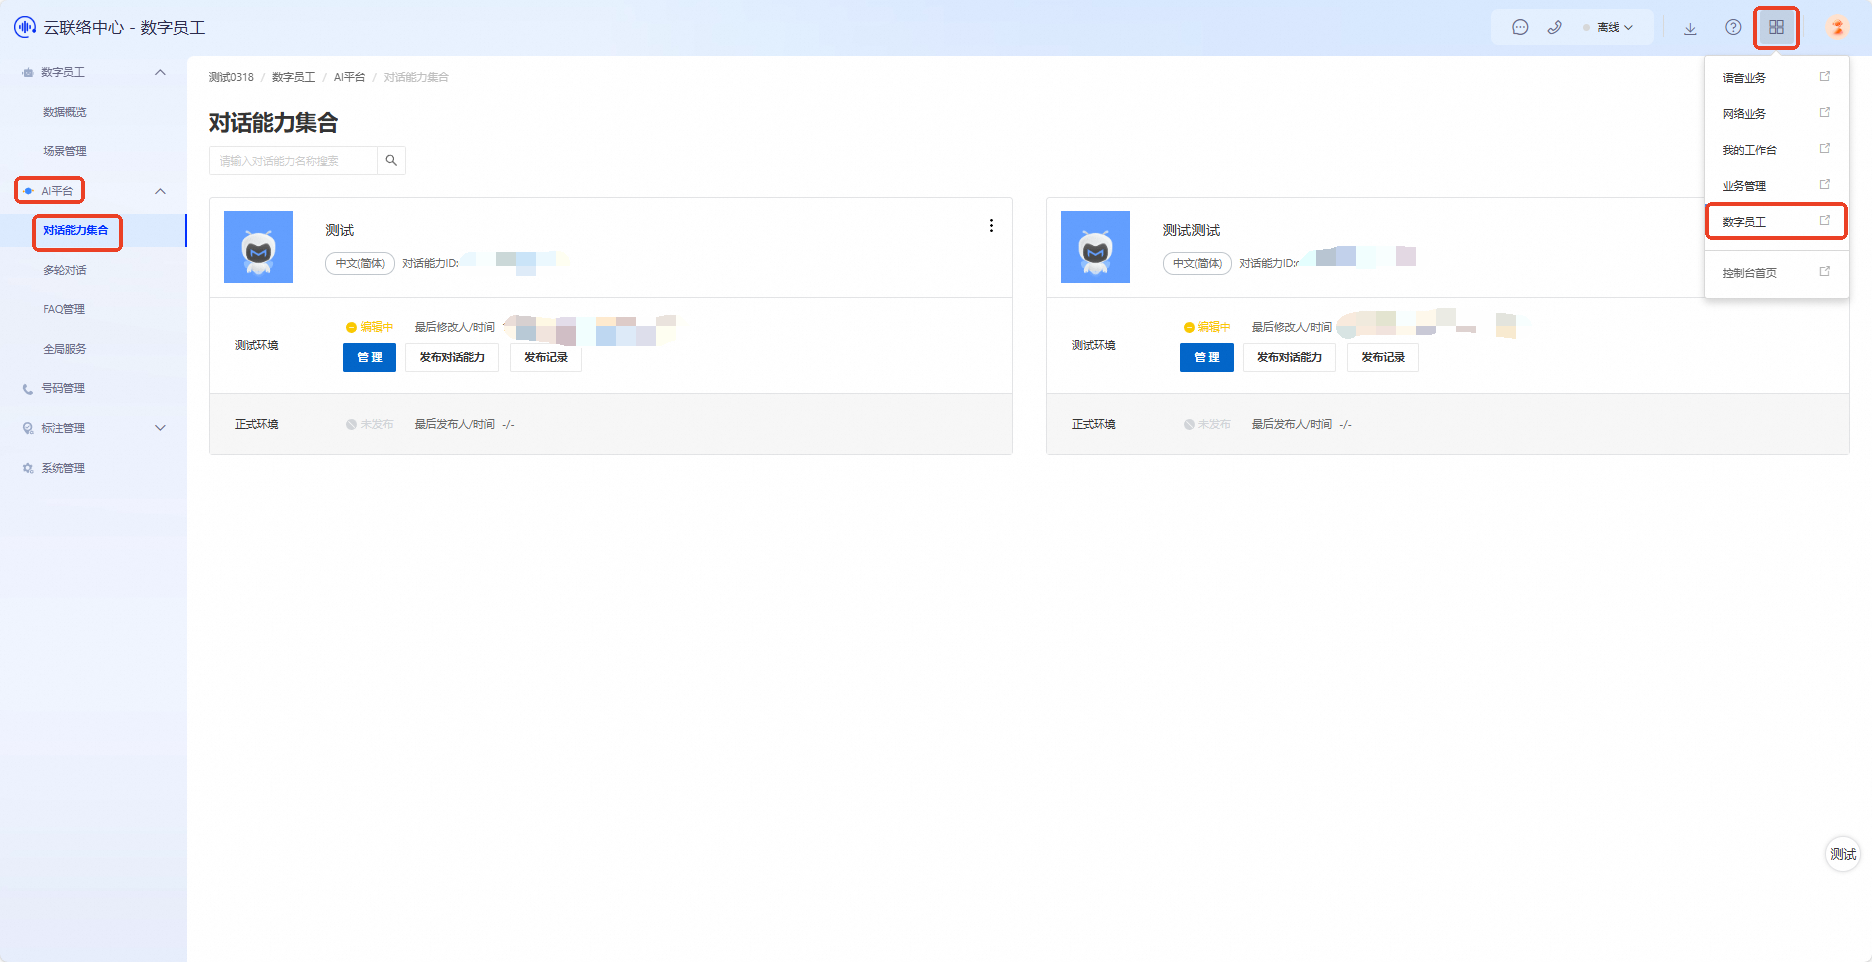
Task: Click the robot avatar of 测试 card
Action: 258,247
